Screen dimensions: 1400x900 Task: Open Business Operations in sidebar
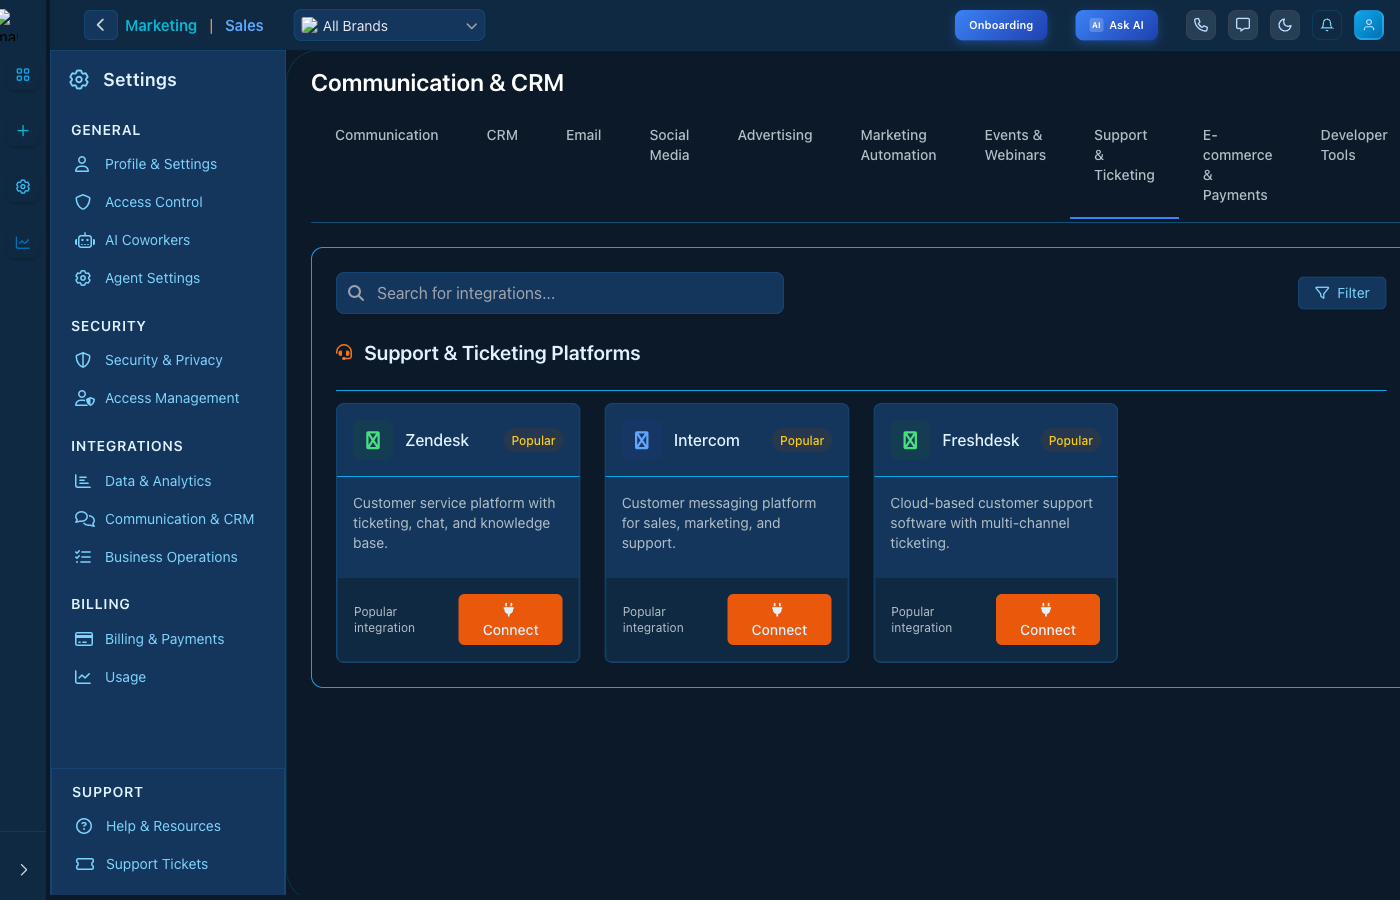click(x=171, y=557)
